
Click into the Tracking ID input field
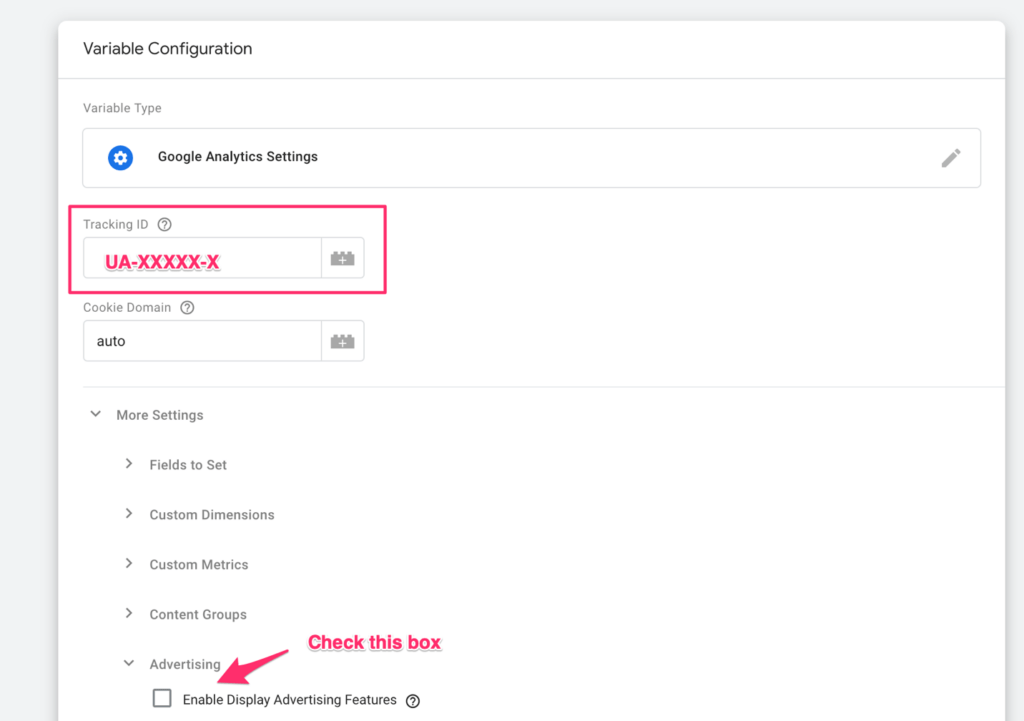click(202, 259)
